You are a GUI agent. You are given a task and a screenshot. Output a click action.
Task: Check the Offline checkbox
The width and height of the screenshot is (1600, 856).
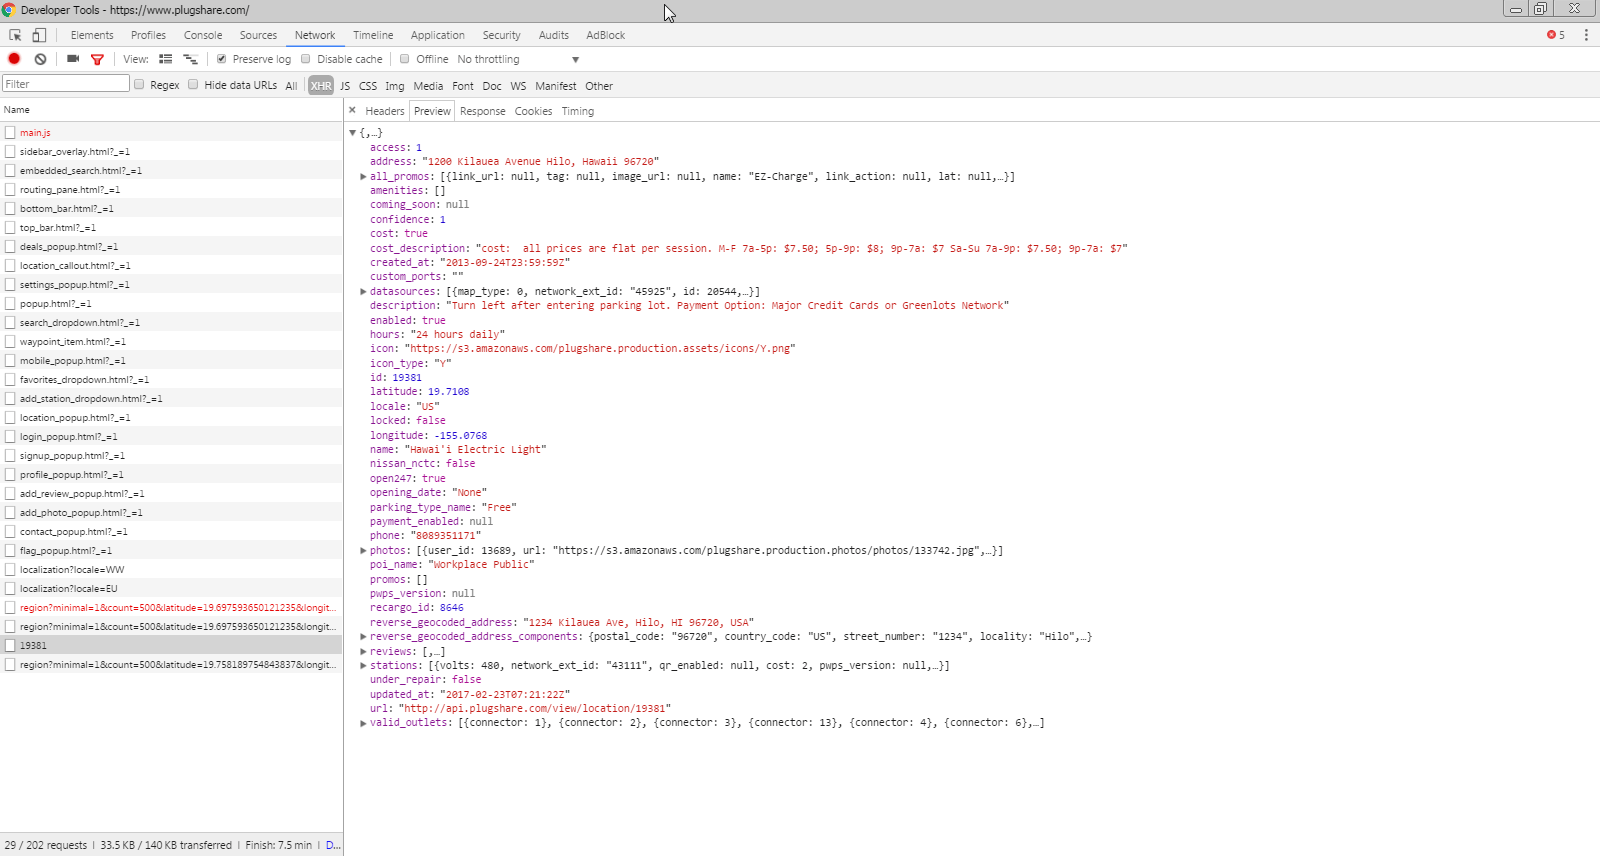405,59
